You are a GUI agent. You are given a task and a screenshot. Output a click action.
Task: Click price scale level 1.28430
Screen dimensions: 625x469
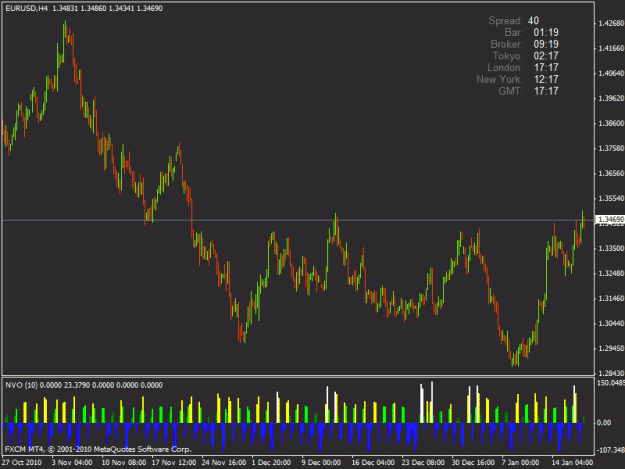coord(611,373)
